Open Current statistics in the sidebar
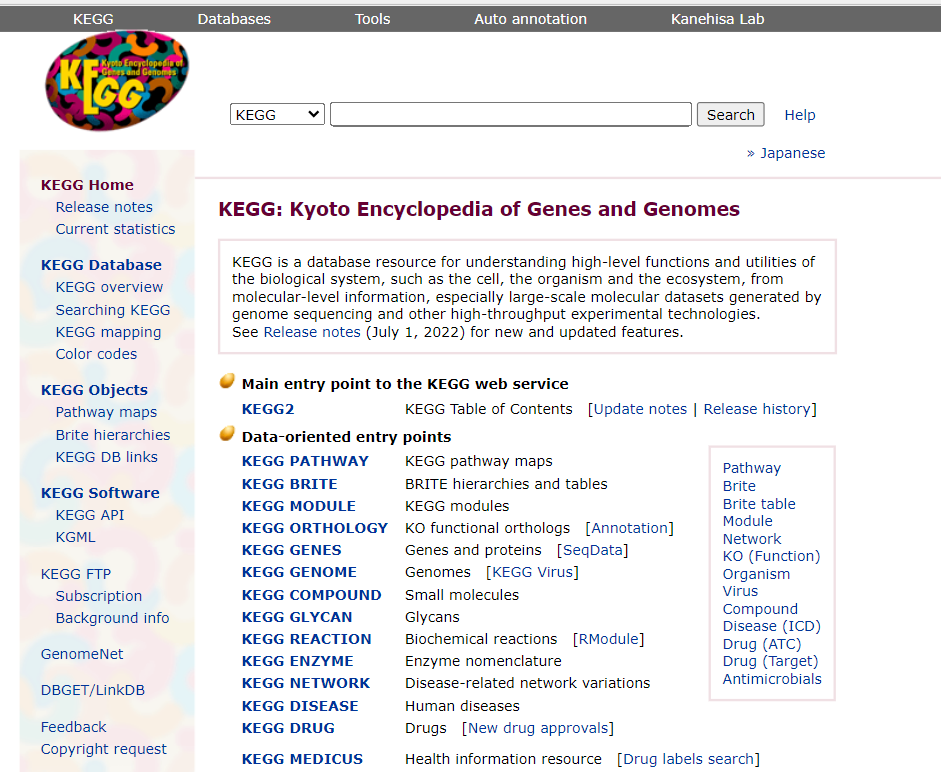The width and height of the screenshot is (941, 772). point(115,229)
